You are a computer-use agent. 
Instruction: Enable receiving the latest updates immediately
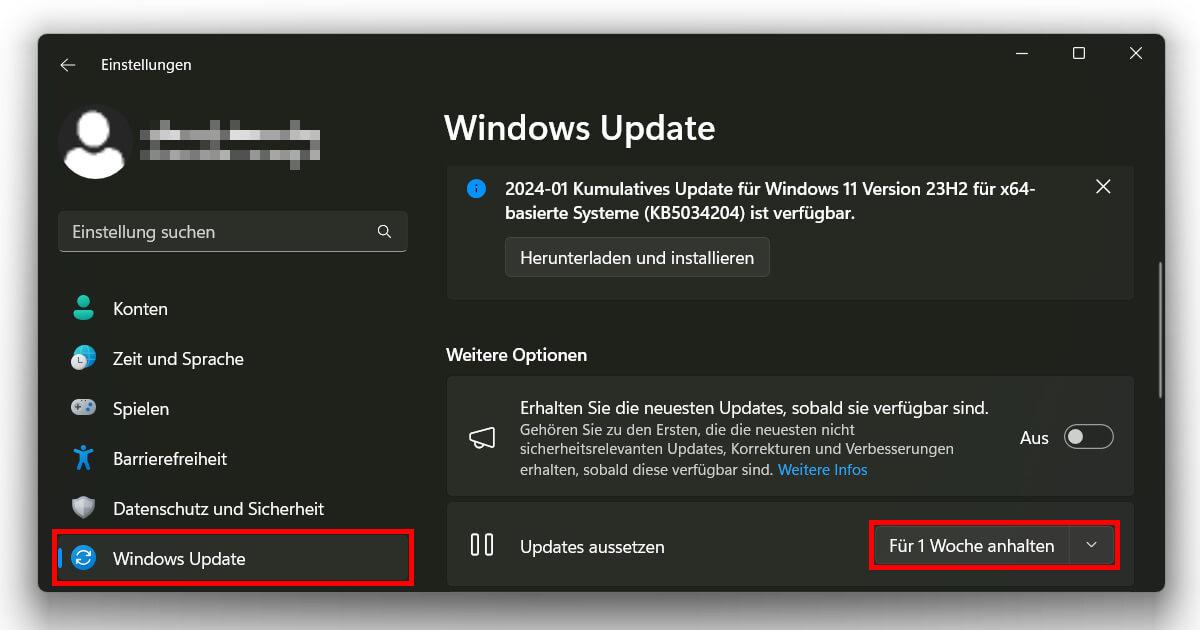pos(1088,437)
